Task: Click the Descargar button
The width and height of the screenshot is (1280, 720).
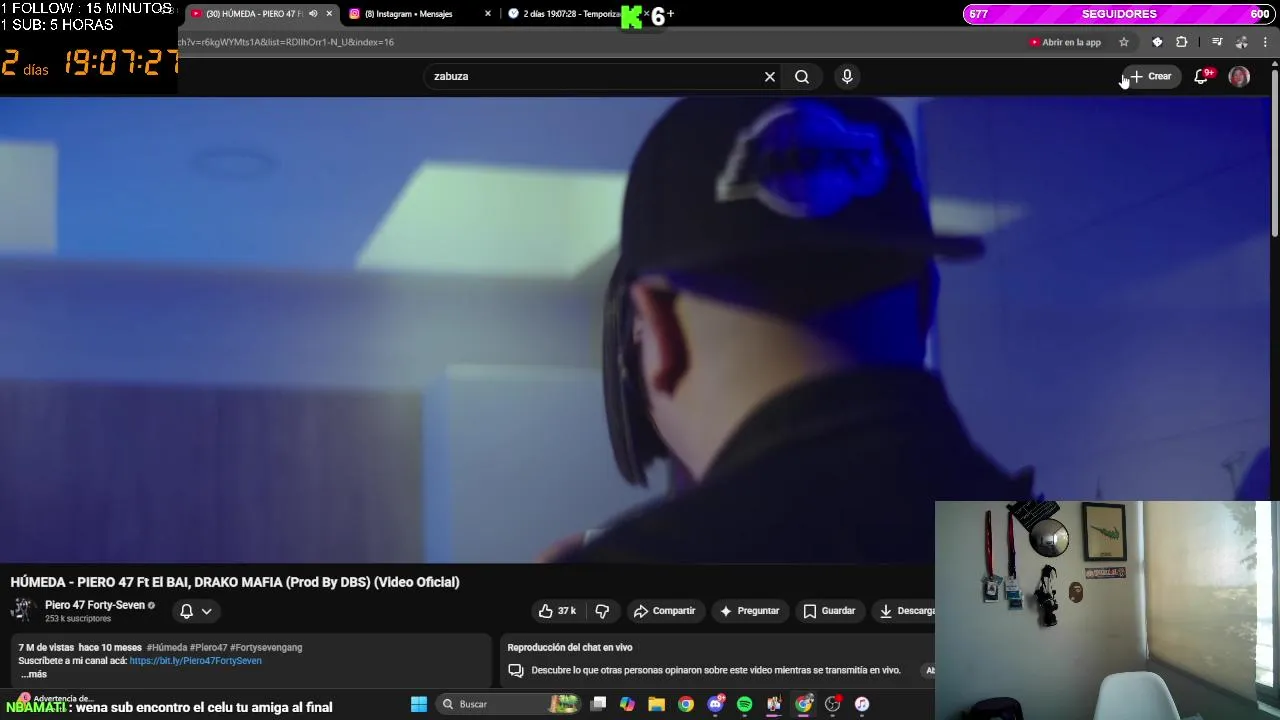Action: [x=905, y=611]
